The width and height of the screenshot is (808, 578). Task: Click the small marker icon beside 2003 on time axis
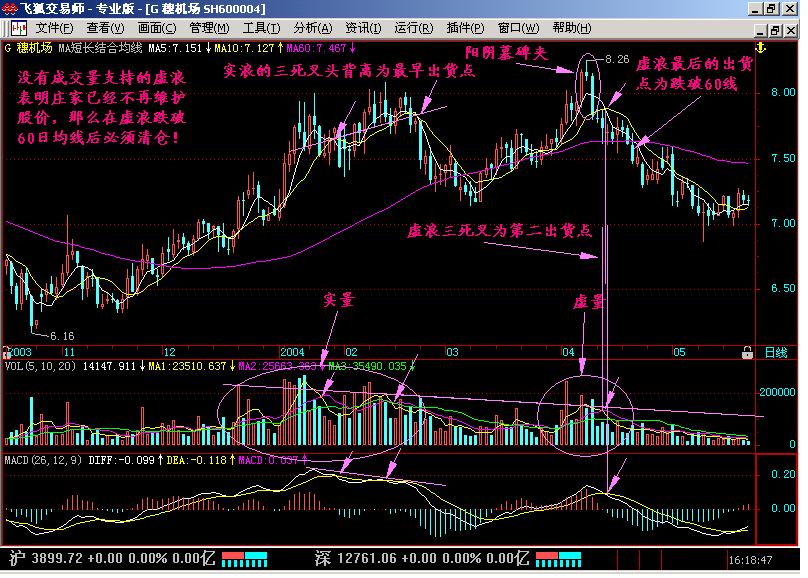click(x=7, y=353)
